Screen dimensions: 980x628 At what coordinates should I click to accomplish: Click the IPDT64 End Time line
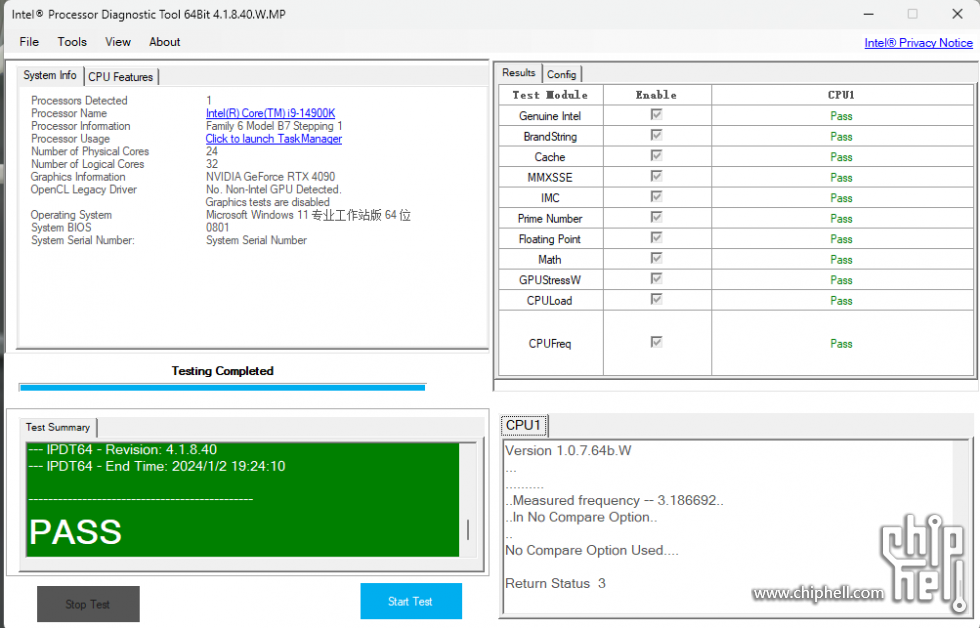point(157,466)
